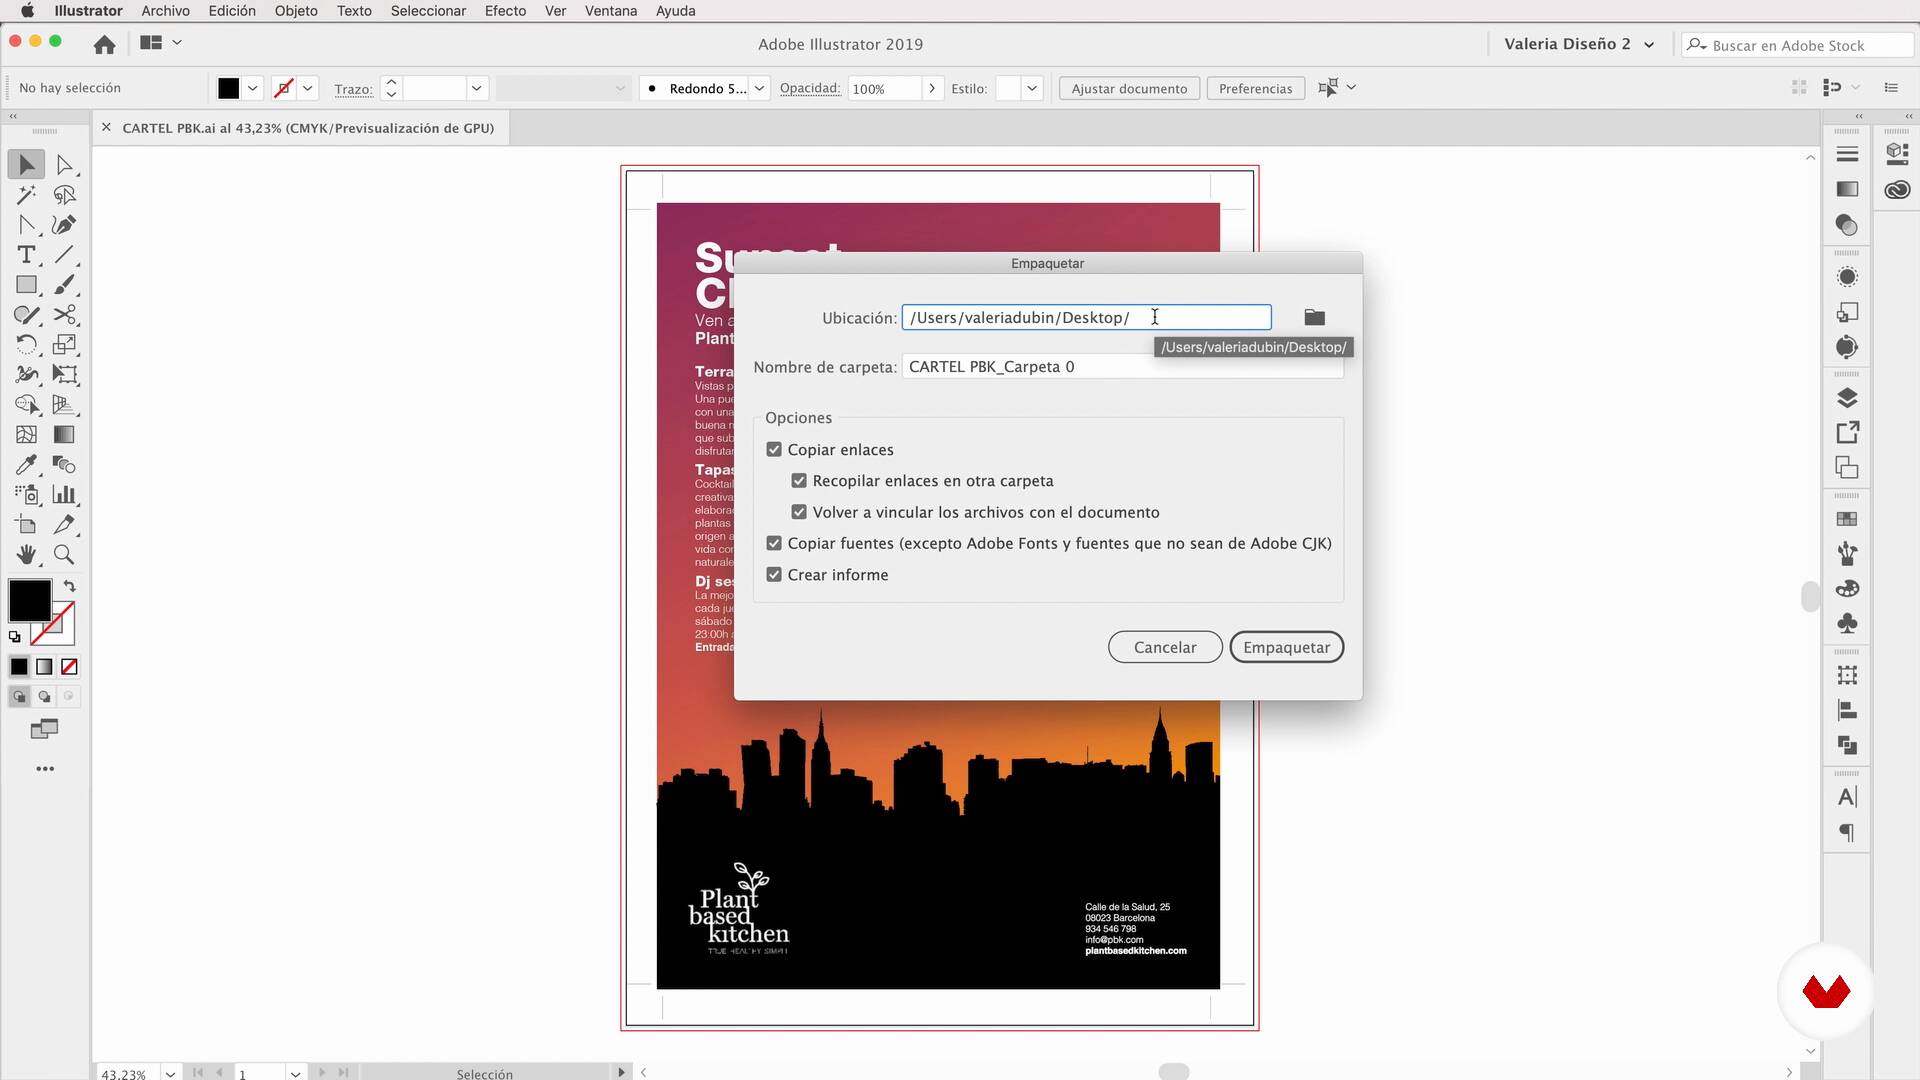Viewport: 1920px width, 1080px height.
Task: Open the stroke weight dropdown
Action: [477, 88]
